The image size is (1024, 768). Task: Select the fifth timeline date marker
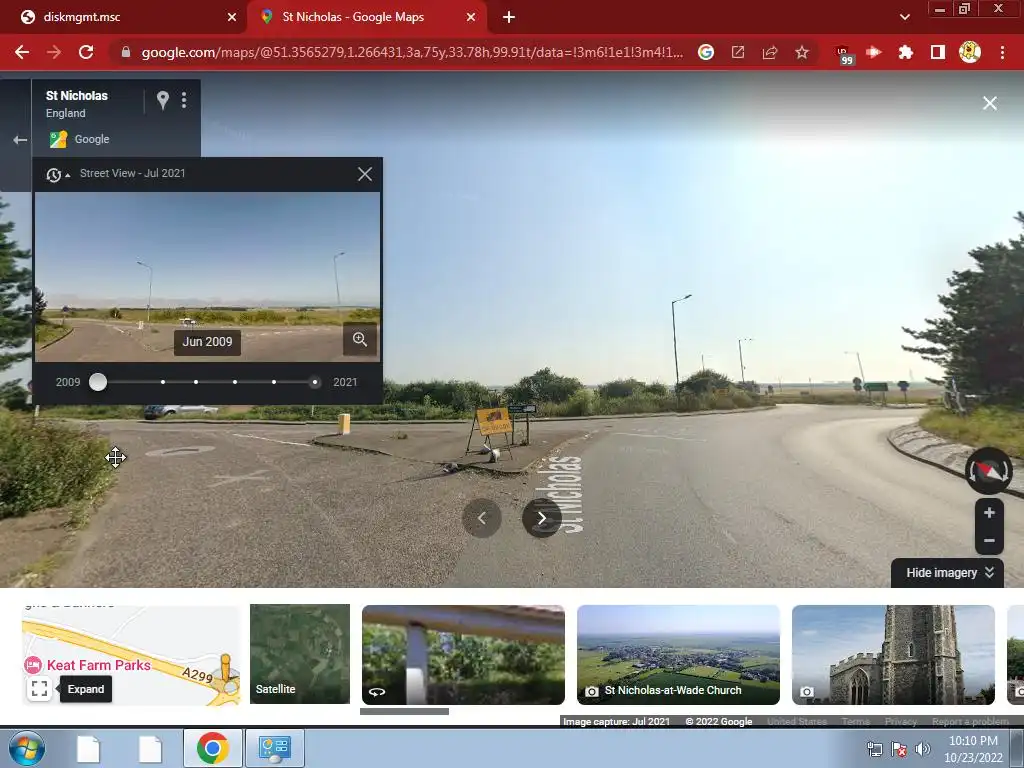tap(274, 382)
